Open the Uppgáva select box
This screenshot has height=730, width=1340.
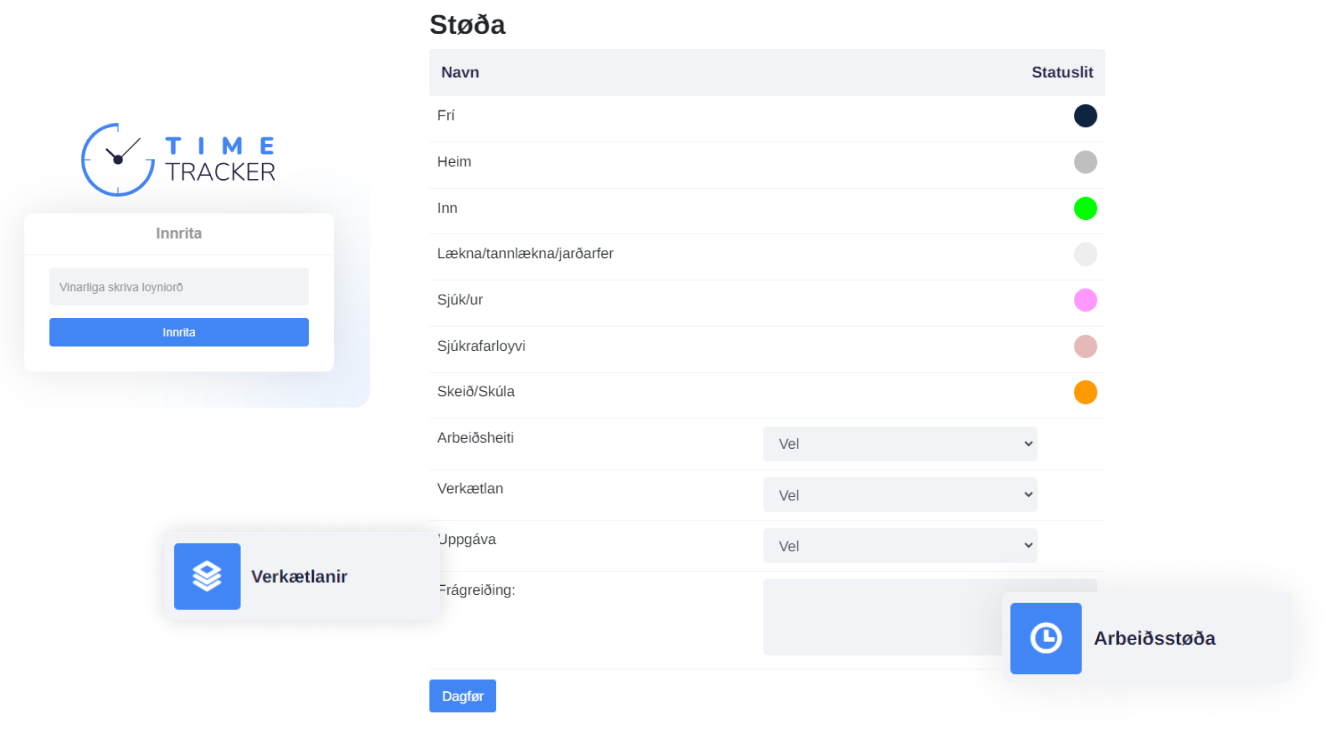coord(899,546)
